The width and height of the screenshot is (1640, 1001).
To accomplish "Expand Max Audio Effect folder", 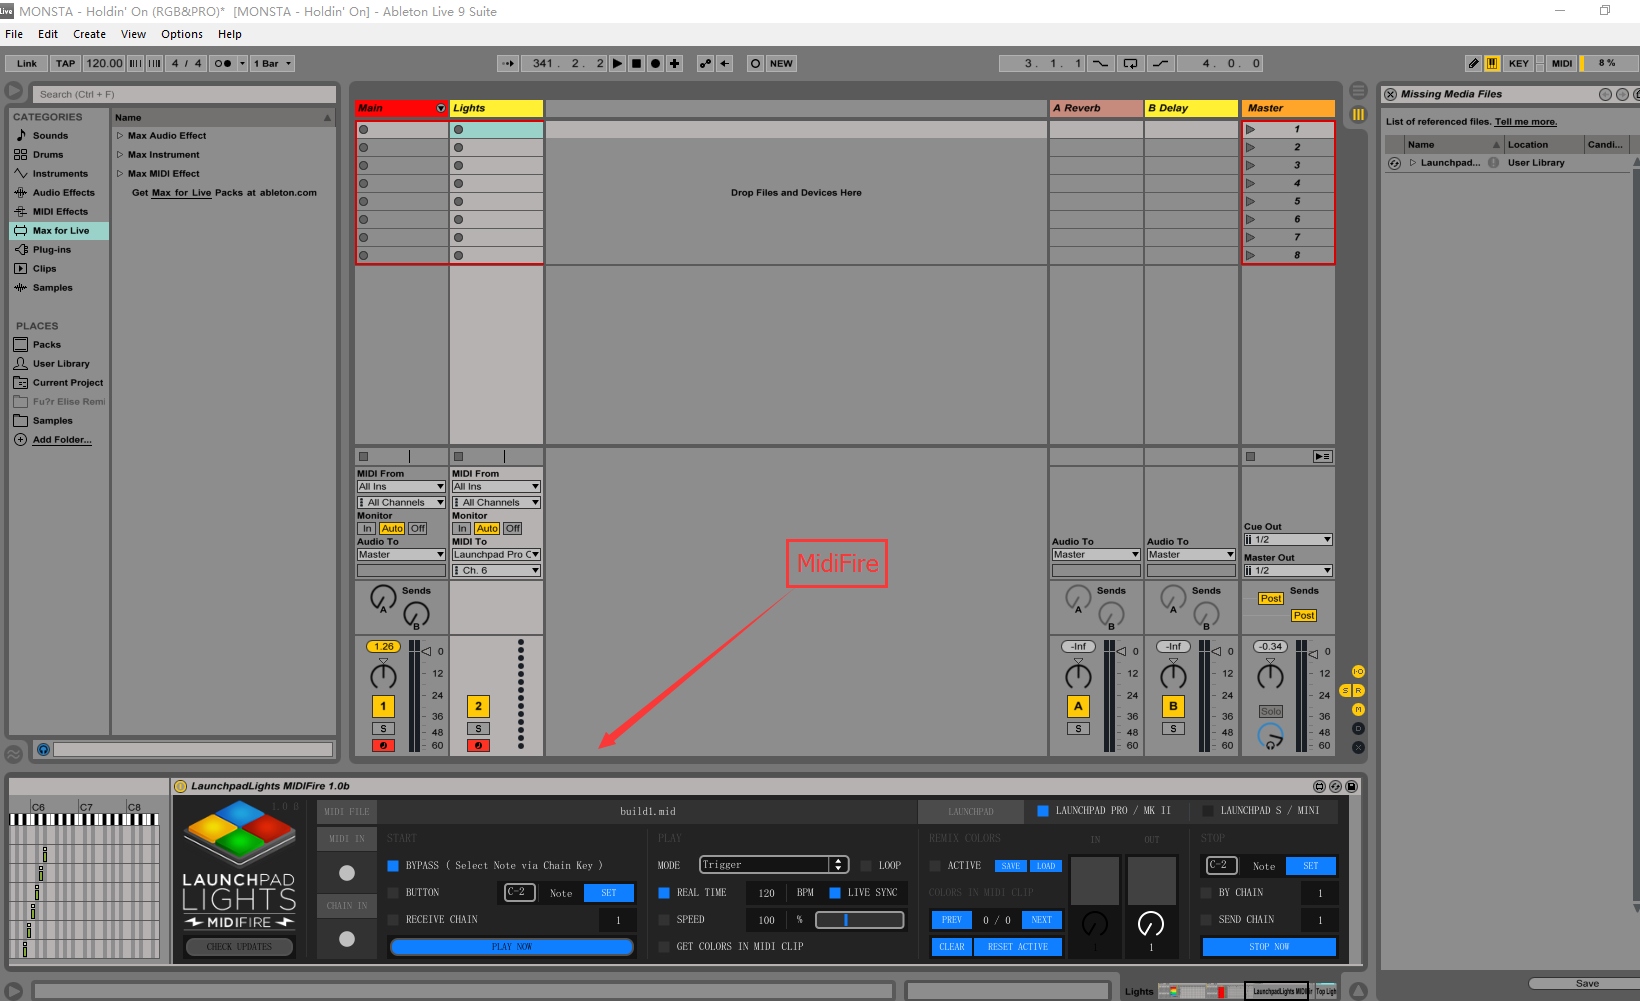I will pos(120,136).
